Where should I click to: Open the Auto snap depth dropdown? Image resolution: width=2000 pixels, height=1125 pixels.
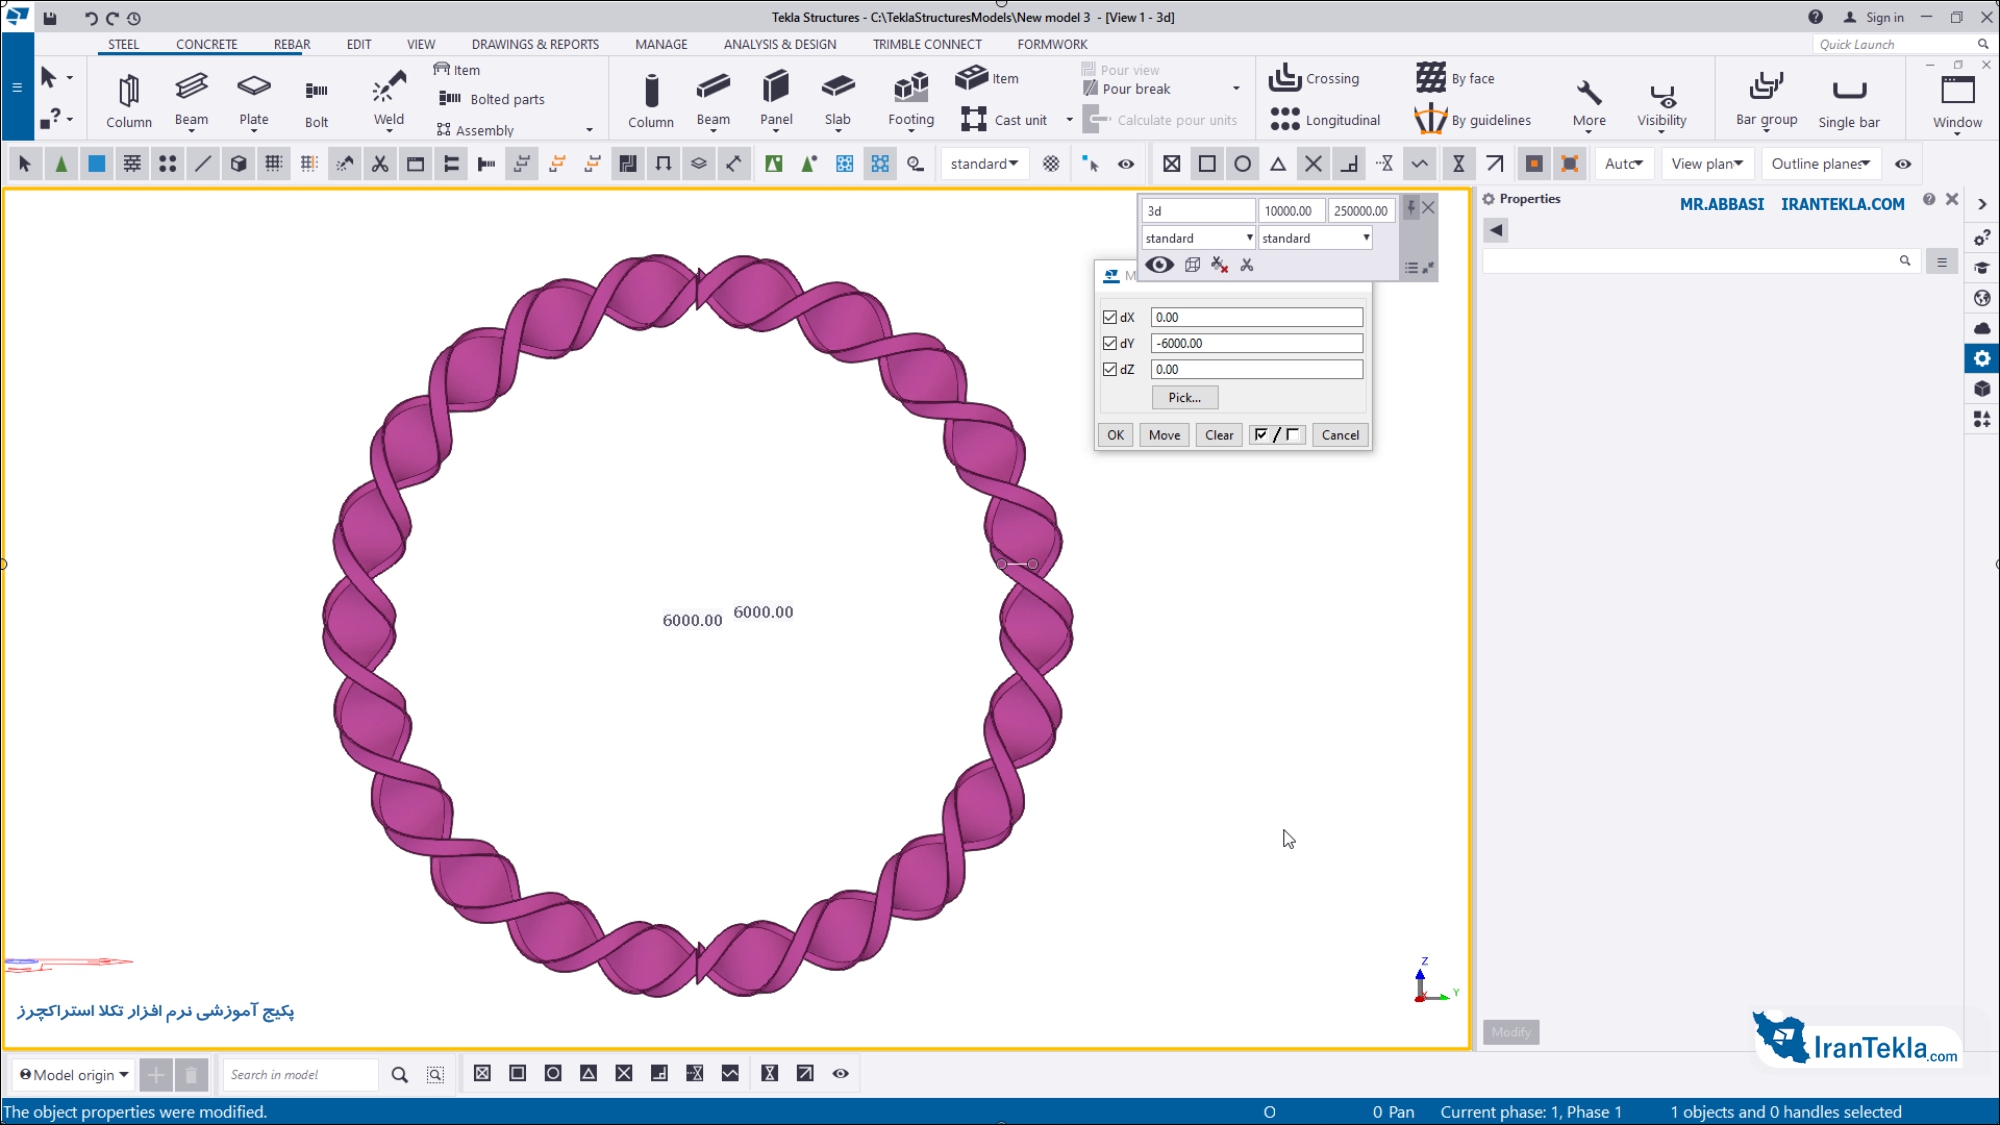coord(1624,164)
